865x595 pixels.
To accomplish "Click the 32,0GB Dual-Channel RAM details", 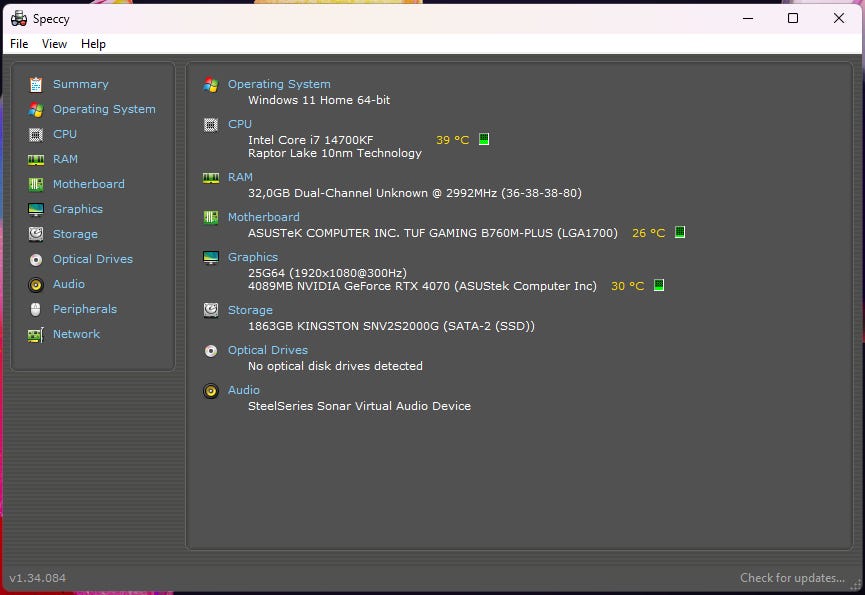I will point(415,193).
